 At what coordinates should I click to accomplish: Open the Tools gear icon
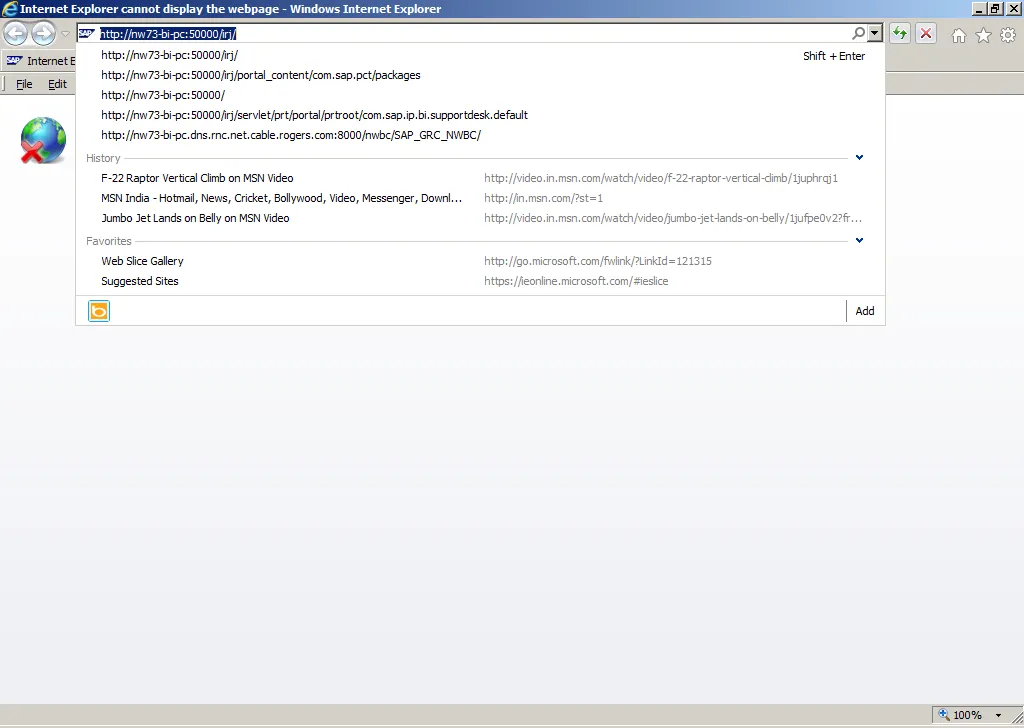click(1008, 35)
